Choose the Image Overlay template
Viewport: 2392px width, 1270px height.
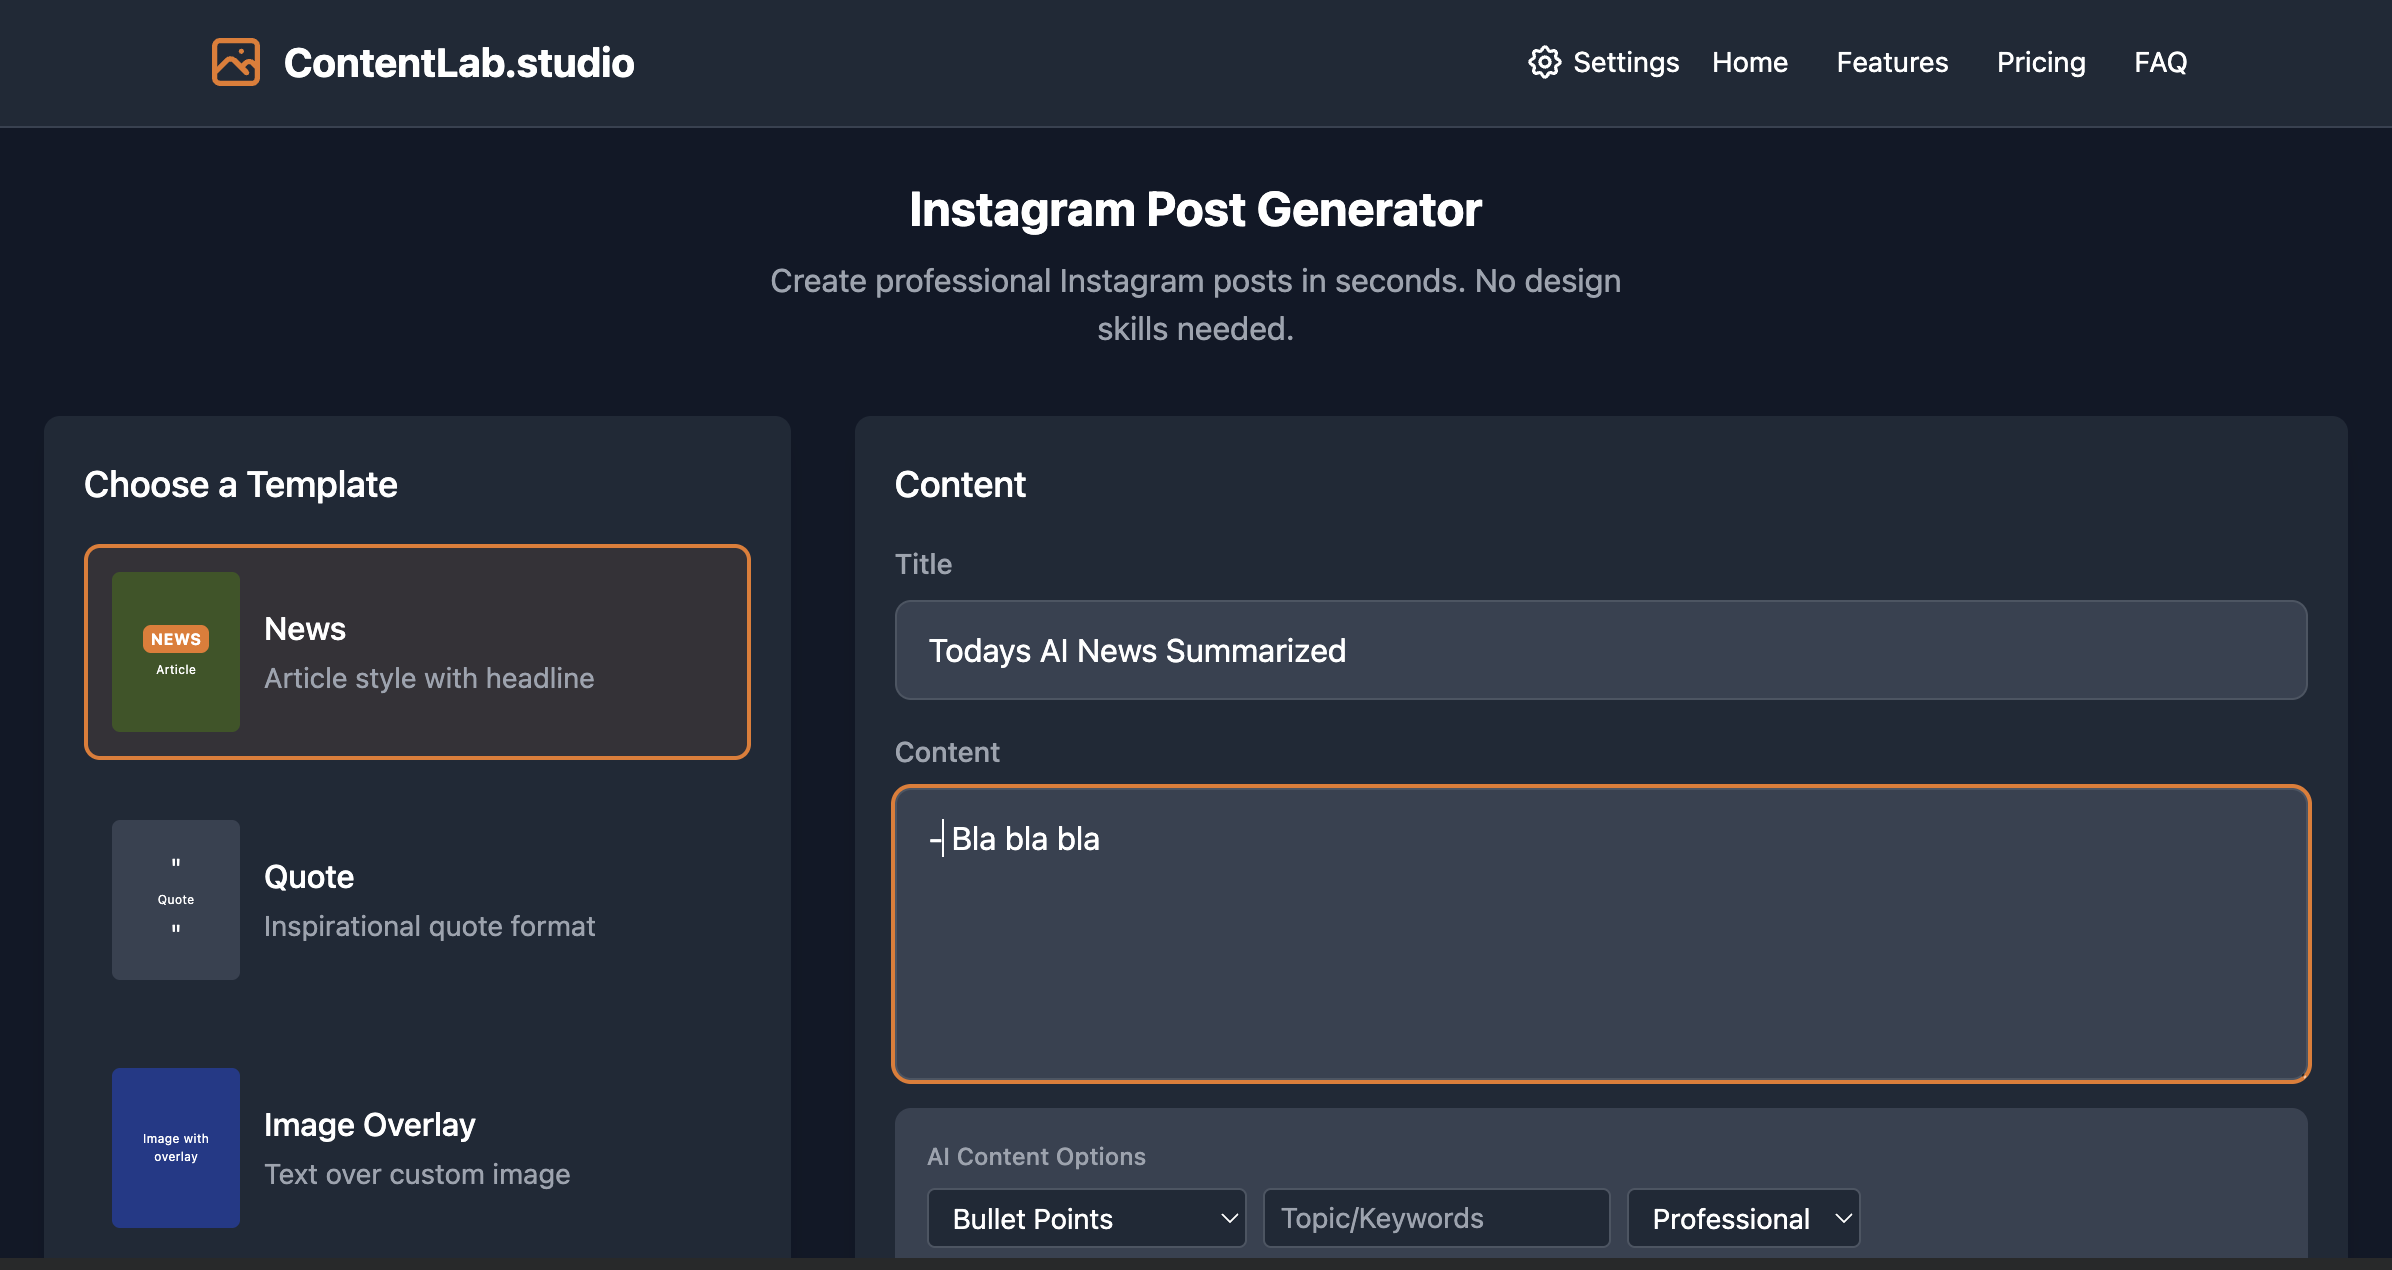(x=417, y=1147)
